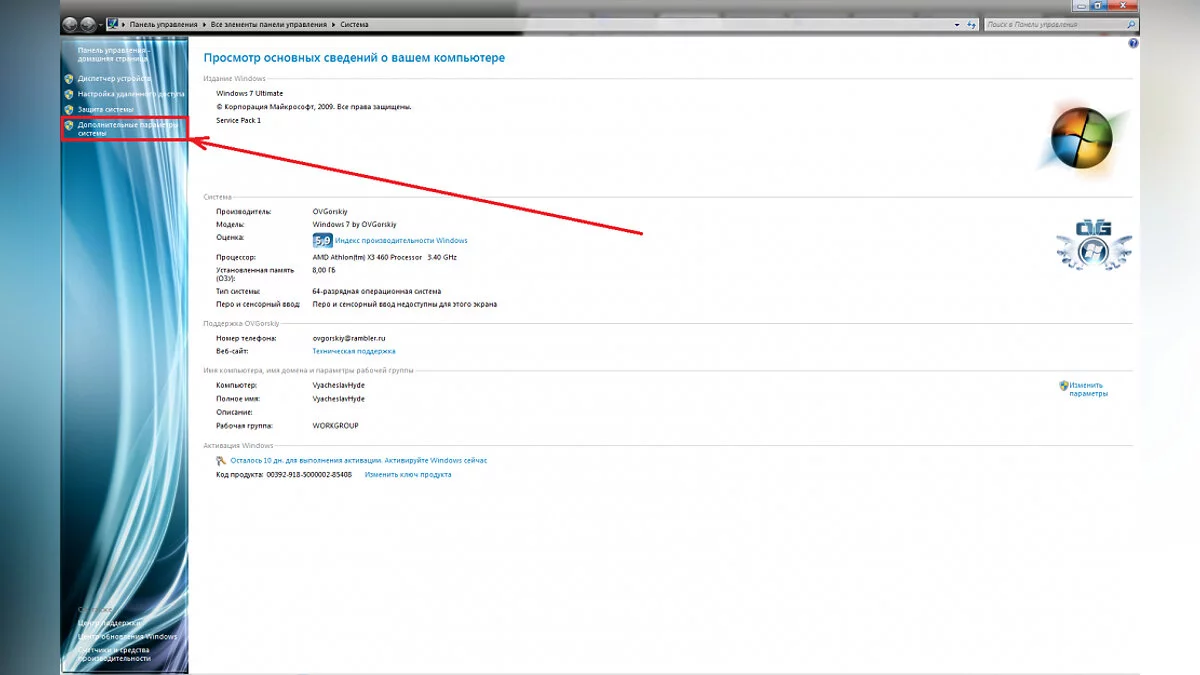Select '8,00 ГБ' installed memory value
1200x675 pixels.
325,270
